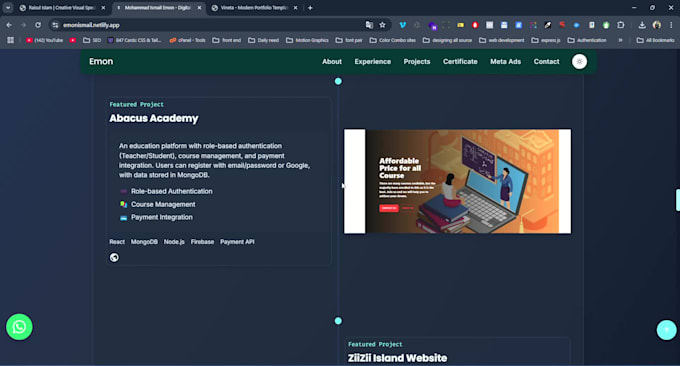The width and height of the screenshot is (680, 366).
Task: Go to the Projects nav item
Action: pos(417,62)
